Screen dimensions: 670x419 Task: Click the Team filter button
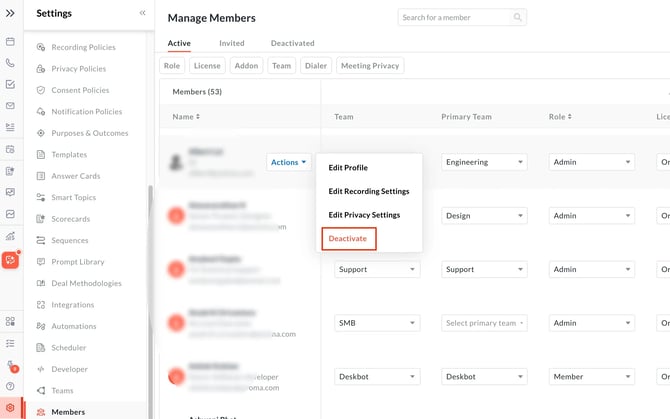pos(282,66)
